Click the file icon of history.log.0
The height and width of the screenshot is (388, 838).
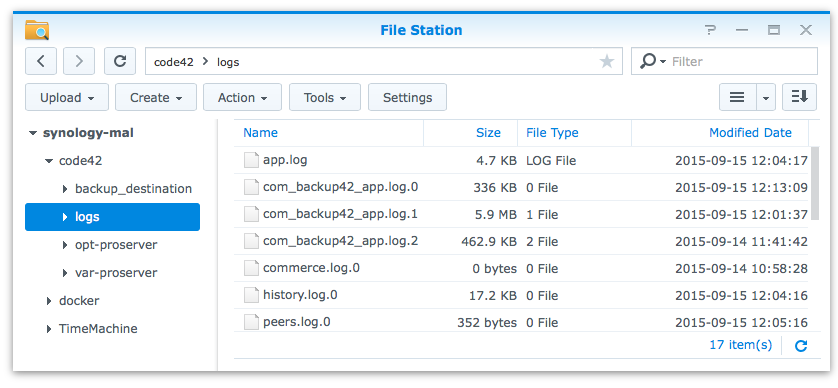251,295
